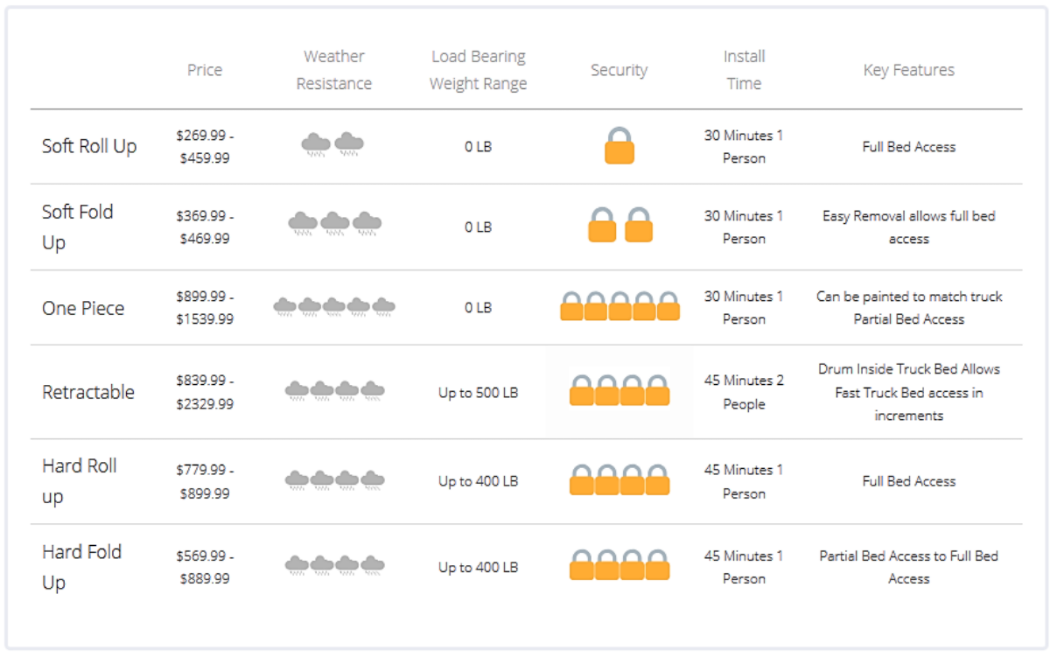Click install time in Hard Fold Up row
The height and width of the screenshot is (658, 1055).
[744, 567]
